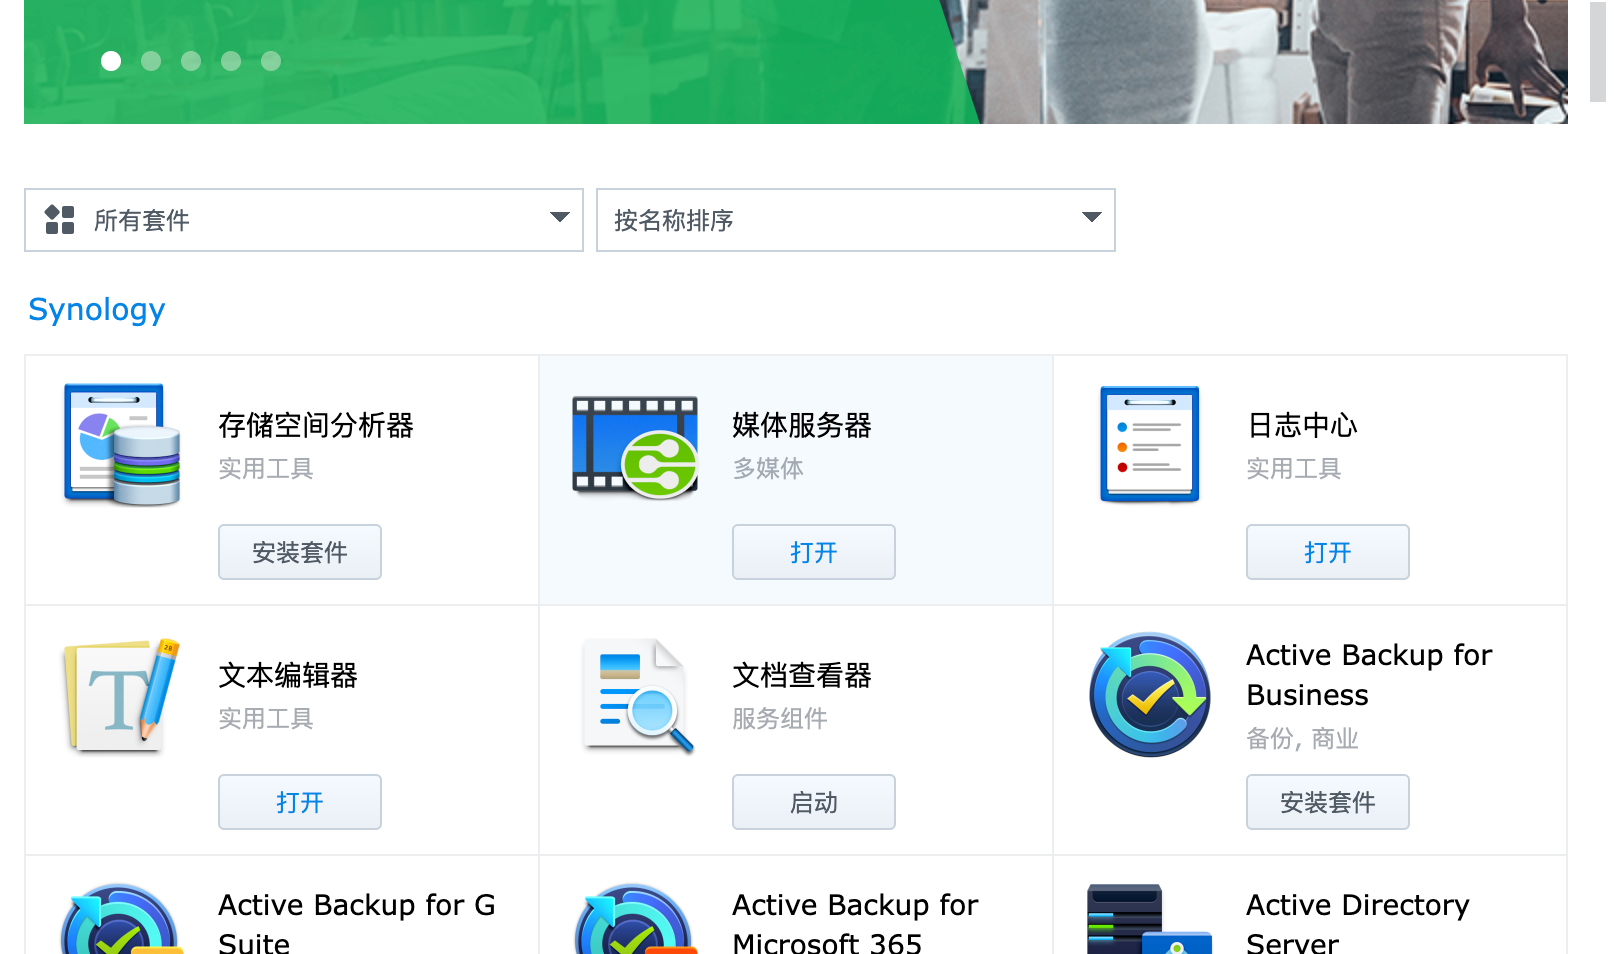Screen dimensions: 1614x954
Task: Click the 媒体服务器 filmstrip icon
Action: pyautogui.click(x=635, y=446)
